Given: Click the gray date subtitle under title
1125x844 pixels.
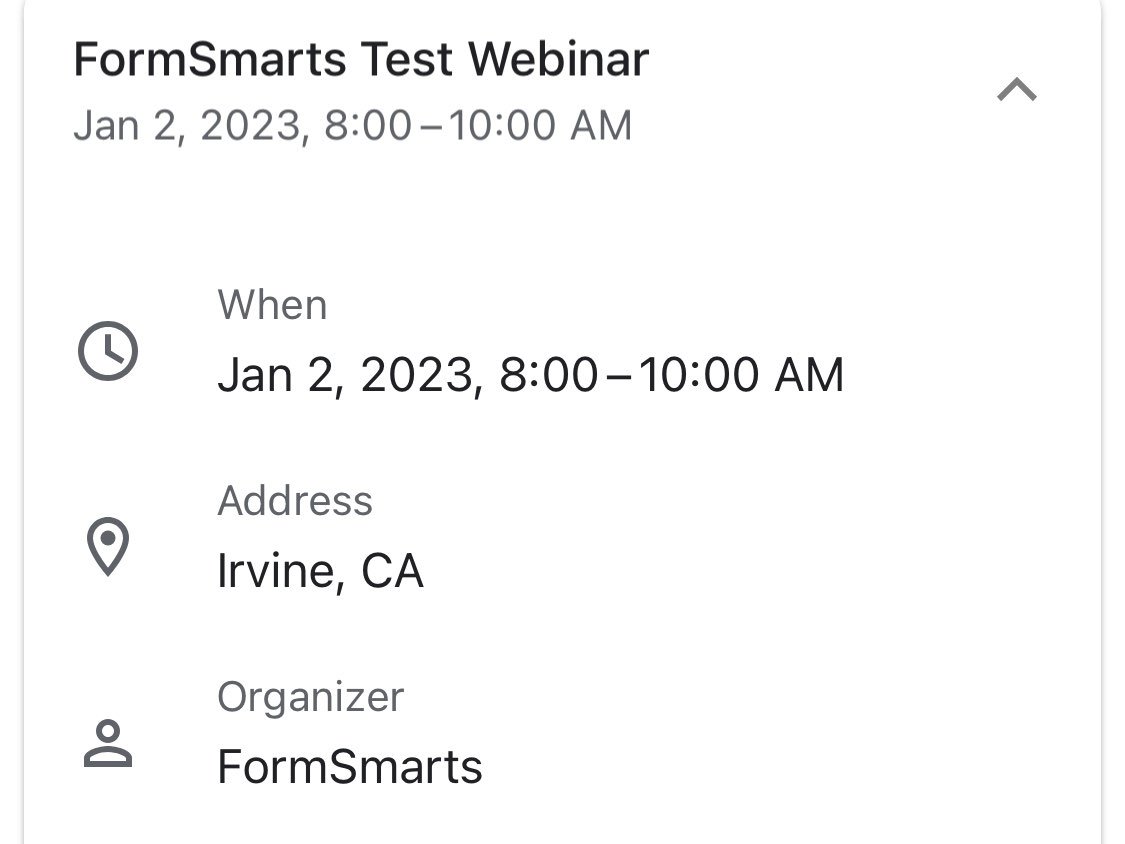Looking at the screenshot, I should tap(352, 126).
